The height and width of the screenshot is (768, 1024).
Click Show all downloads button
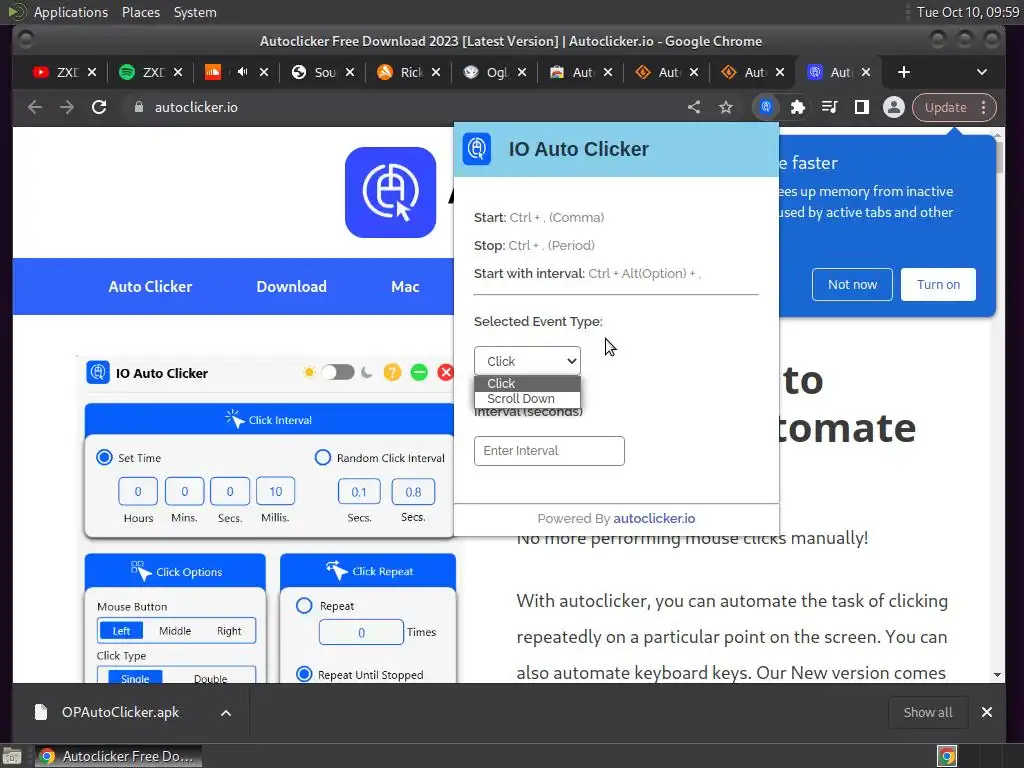[x=927, y=712]
